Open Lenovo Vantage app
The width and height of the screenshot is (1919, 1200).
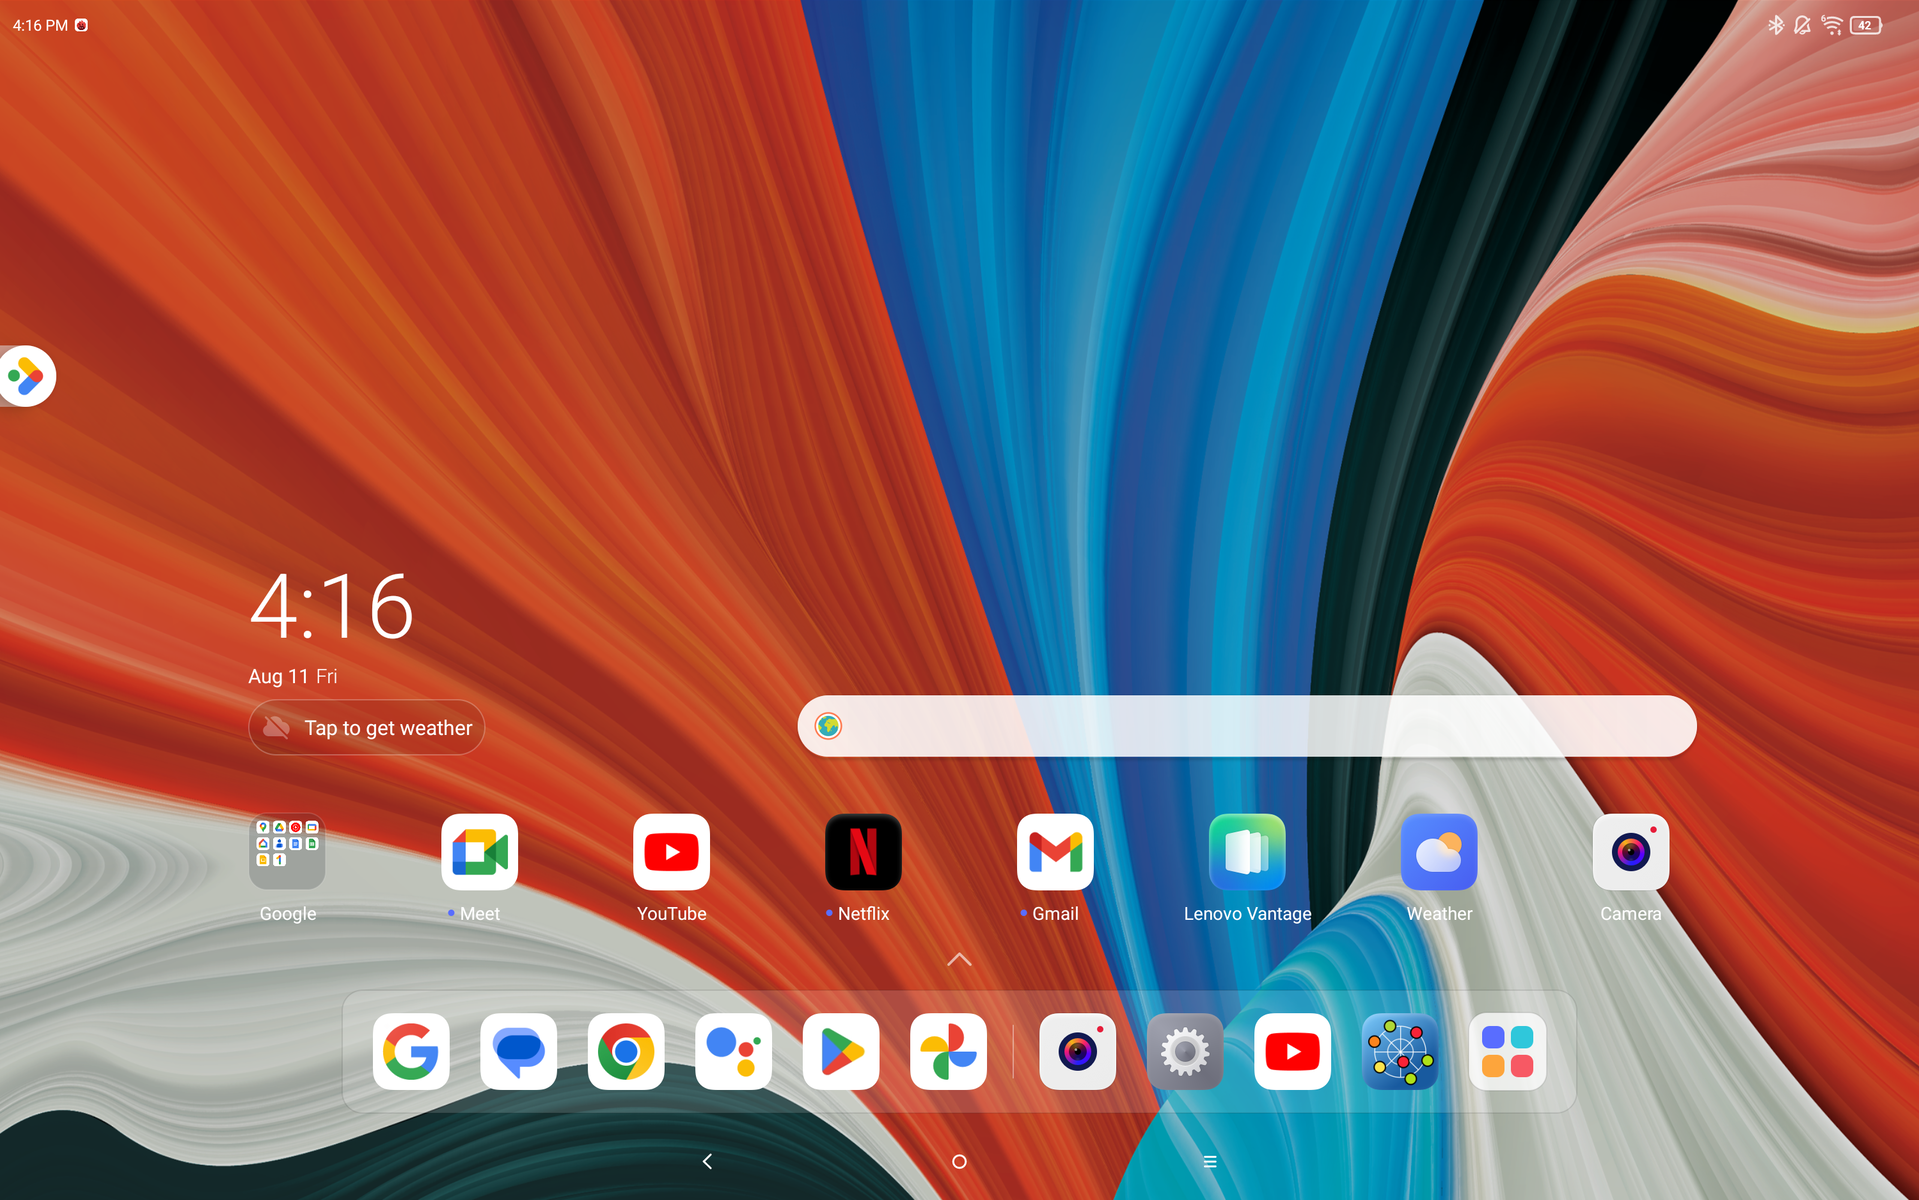coord(1247,853)
